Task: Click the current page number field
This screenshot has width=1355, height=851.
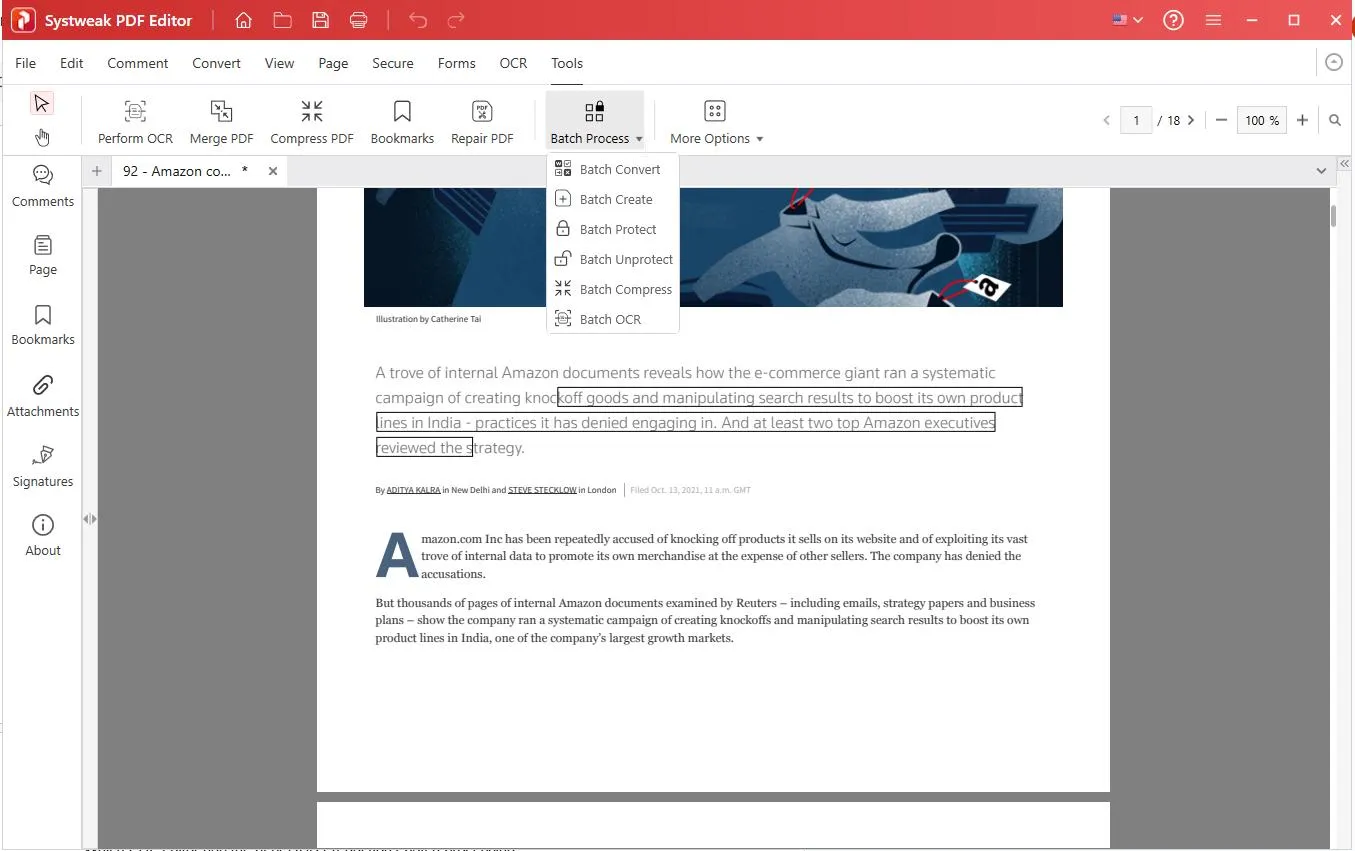Action: coord(1136,120)
